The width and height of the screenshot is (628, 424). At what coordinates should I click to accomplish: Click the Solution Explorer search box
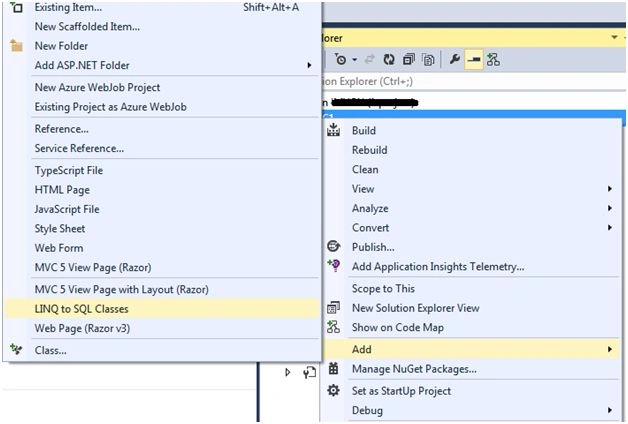click(474, 81)
